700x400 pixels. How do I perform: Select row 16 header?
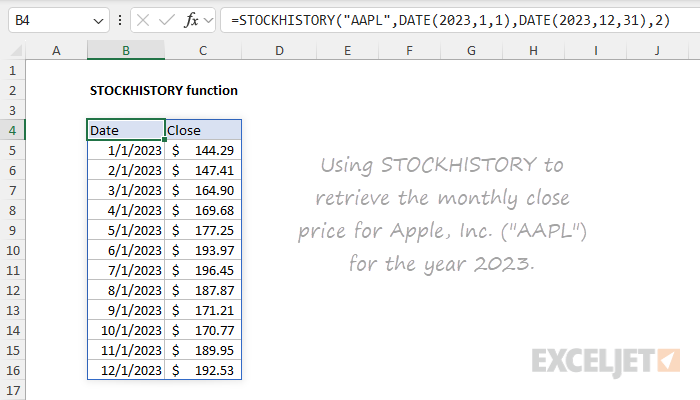pyautogui.click(x=12, y=371)
